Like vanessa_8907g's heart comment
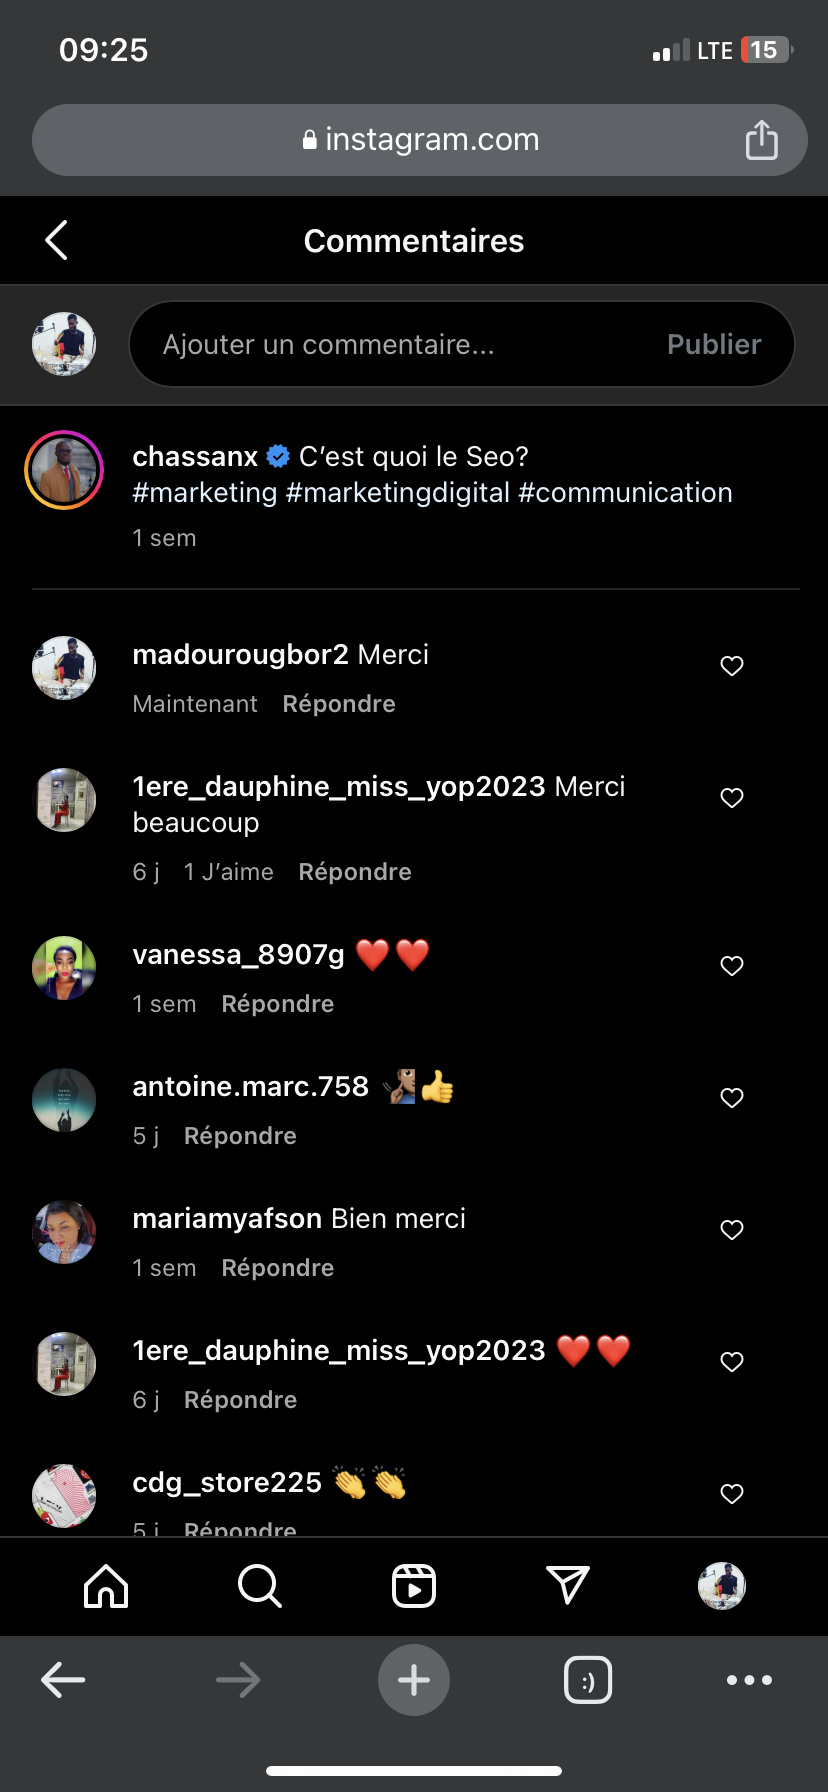This screenshot has width=828, height=1792. (732, 966)
